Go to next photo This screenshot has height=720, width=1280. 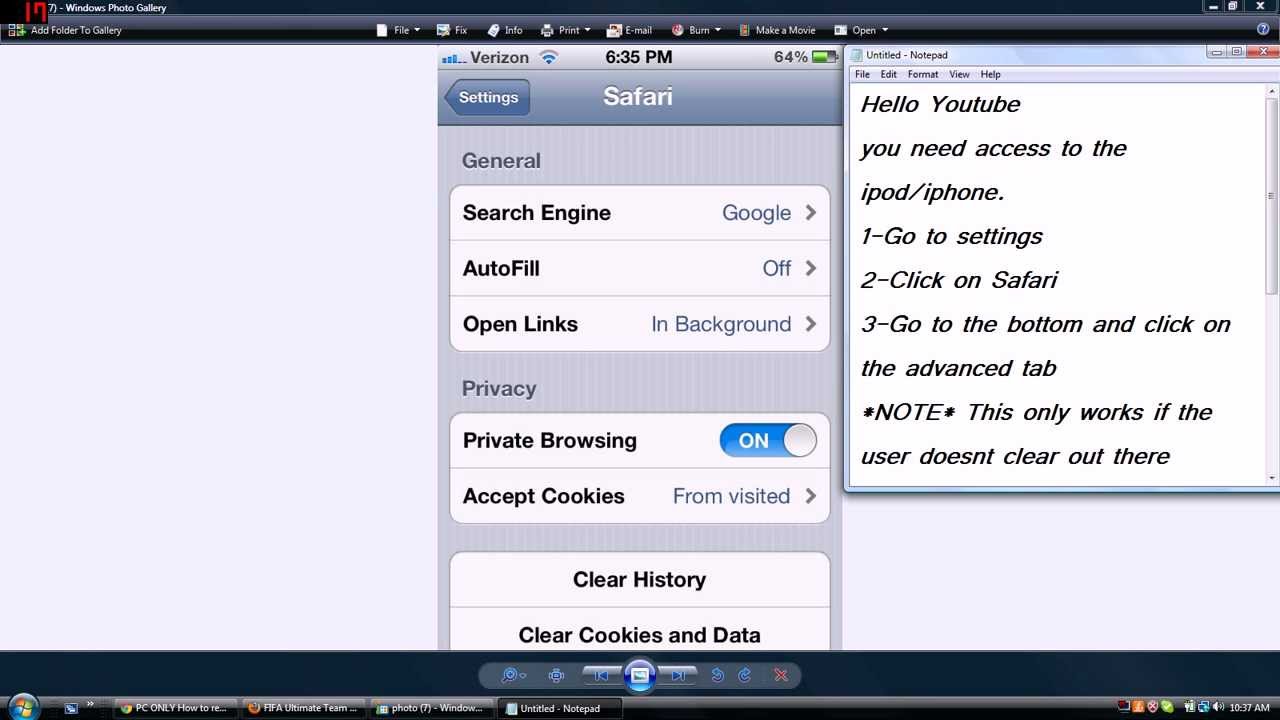[x=678, y=676]
